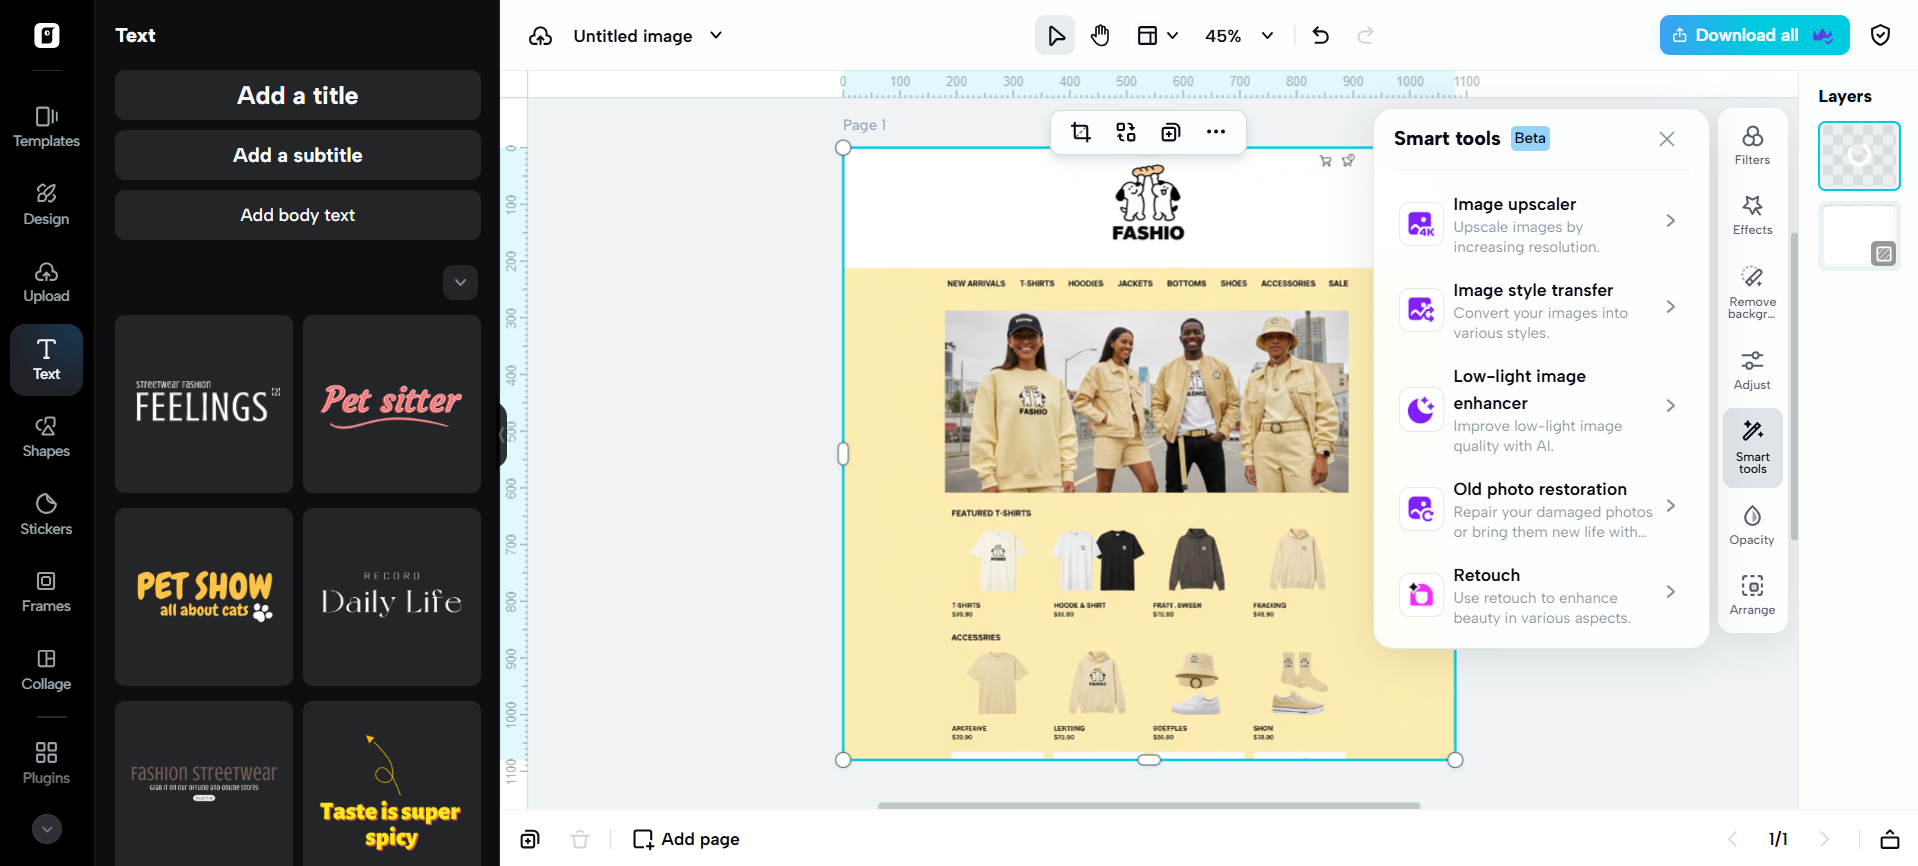Open Remove background tool
1918x866 pixels.
point(1752,291)
